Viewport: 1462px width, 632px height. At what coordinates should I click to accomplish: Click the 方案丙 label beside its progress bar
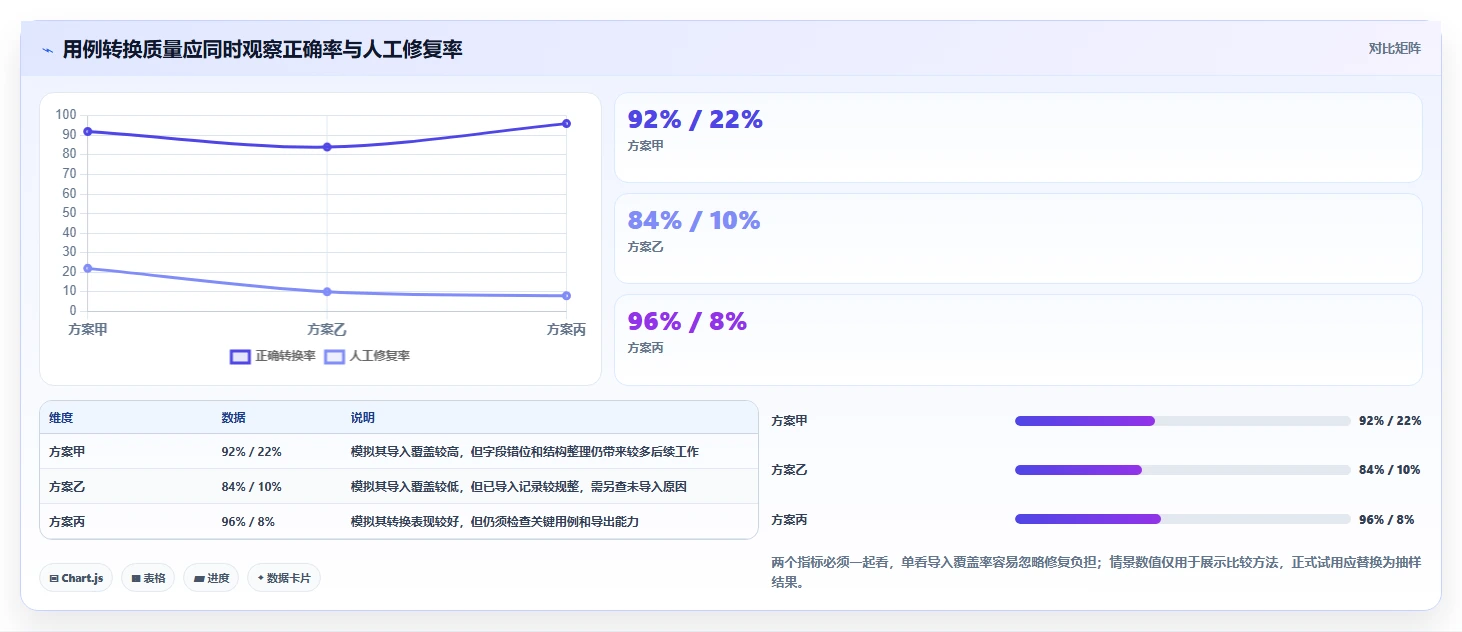tap(789, 520)
